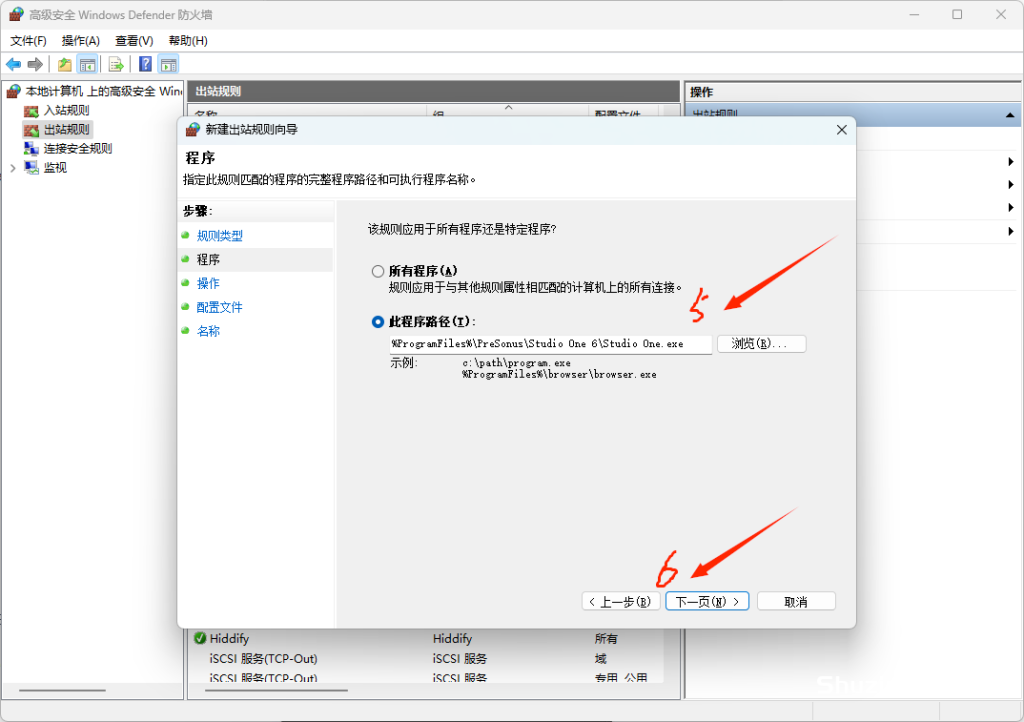
Task: Select 入站规则 in the console tree
Action: click(66, 110)
